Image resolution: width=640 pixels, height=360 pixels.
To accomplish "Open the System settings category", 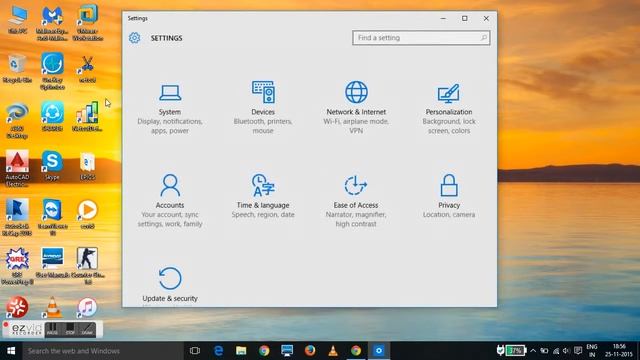I will click(170, 109).
